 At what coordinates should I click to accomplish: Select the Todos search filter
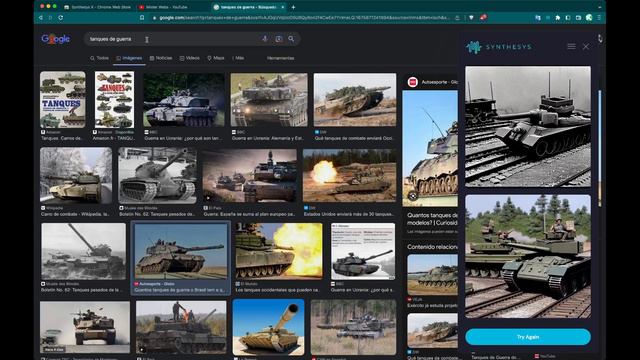[99, 58]
